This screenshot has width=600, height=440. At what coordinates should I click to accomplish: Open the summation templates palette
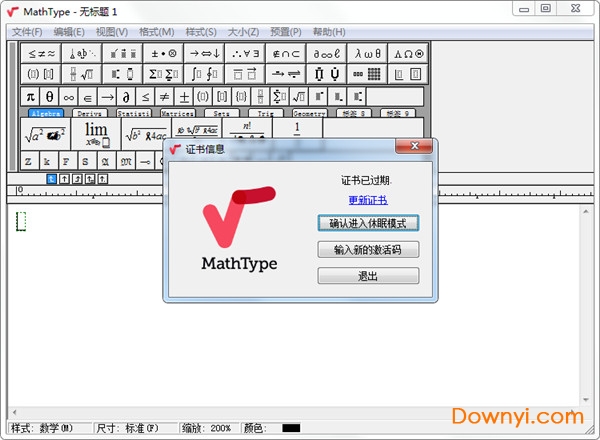164,74
